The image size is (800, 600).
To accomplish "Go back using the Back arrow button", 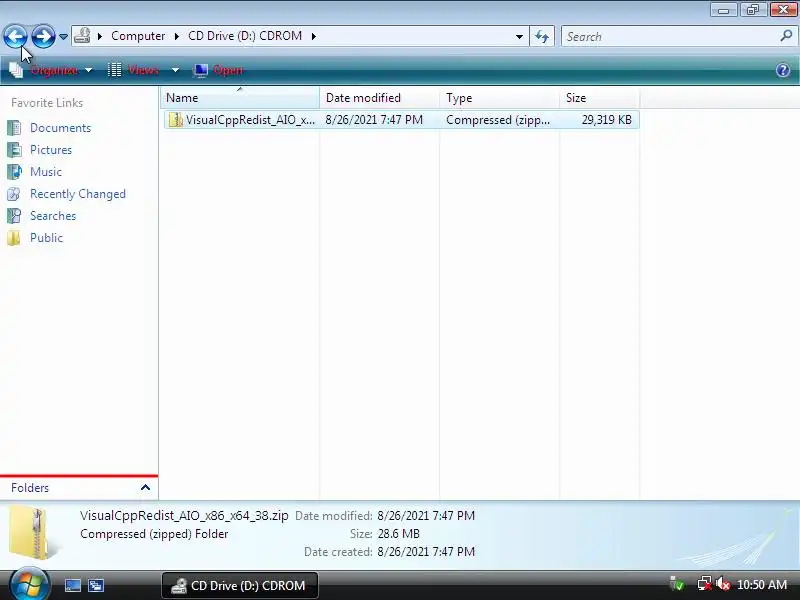I will click(x=15, y=36).
